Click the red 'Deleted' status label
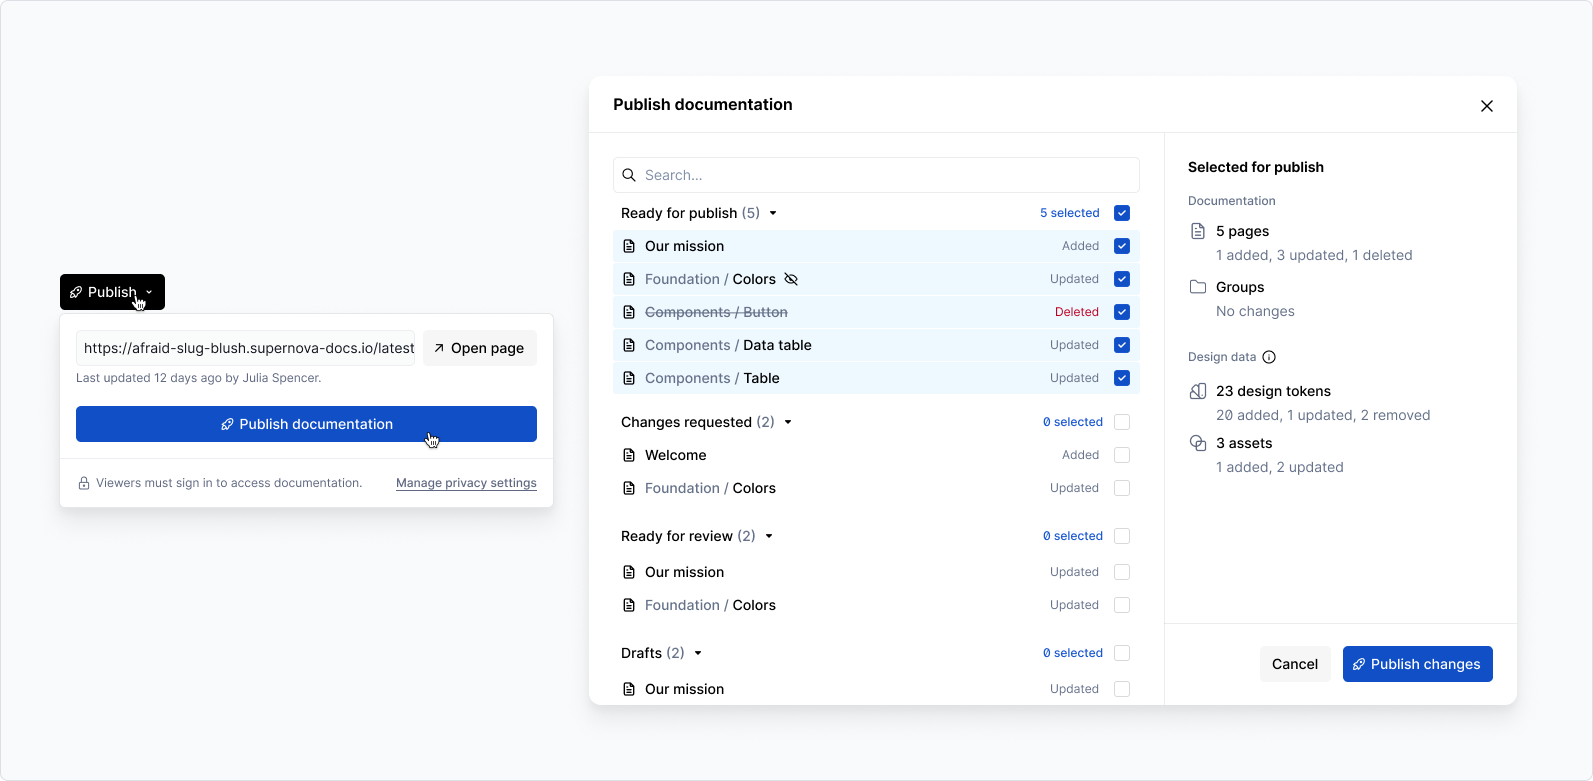This screenshot has width=1593, height=781. pyautogui.click(x=1077, y=312)
